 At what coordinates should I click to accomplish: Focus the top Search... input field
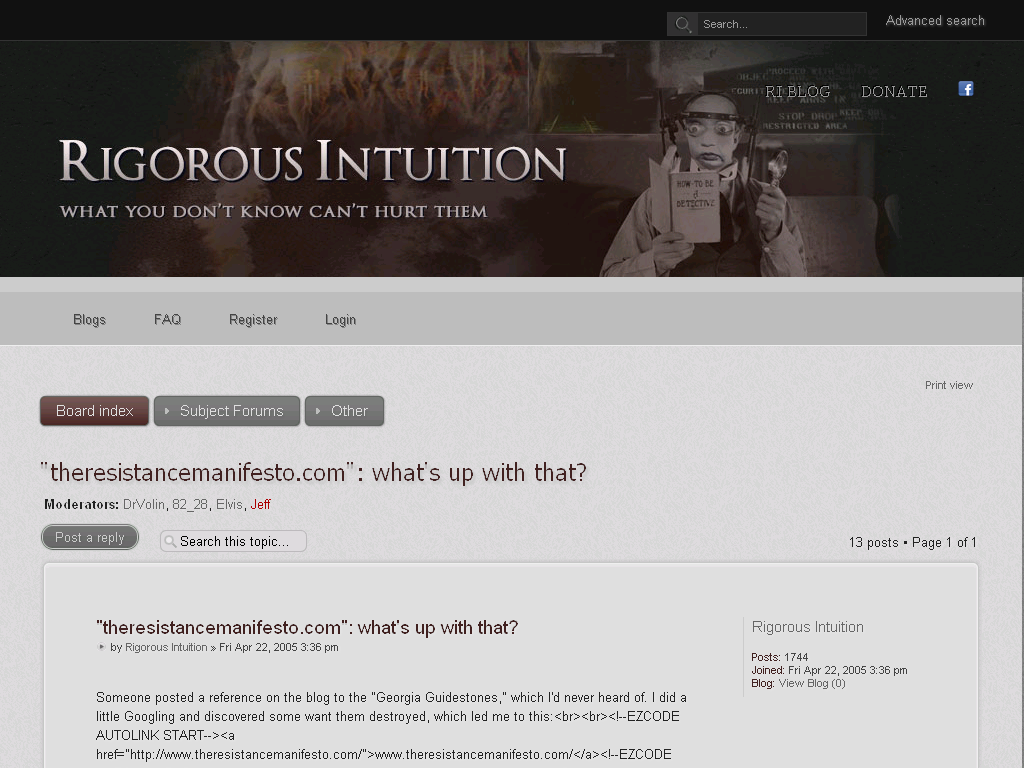(781, 24)
